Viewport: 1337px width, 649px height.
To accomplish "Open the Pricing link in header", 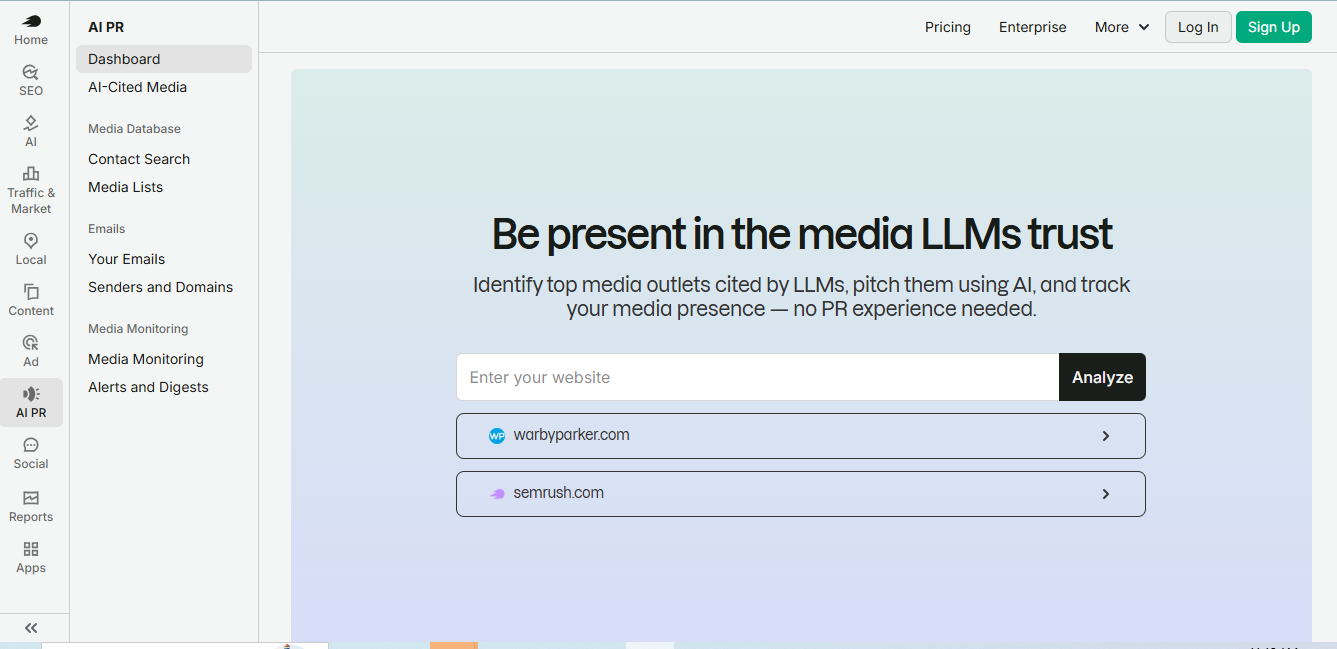I will coord(947,27).
